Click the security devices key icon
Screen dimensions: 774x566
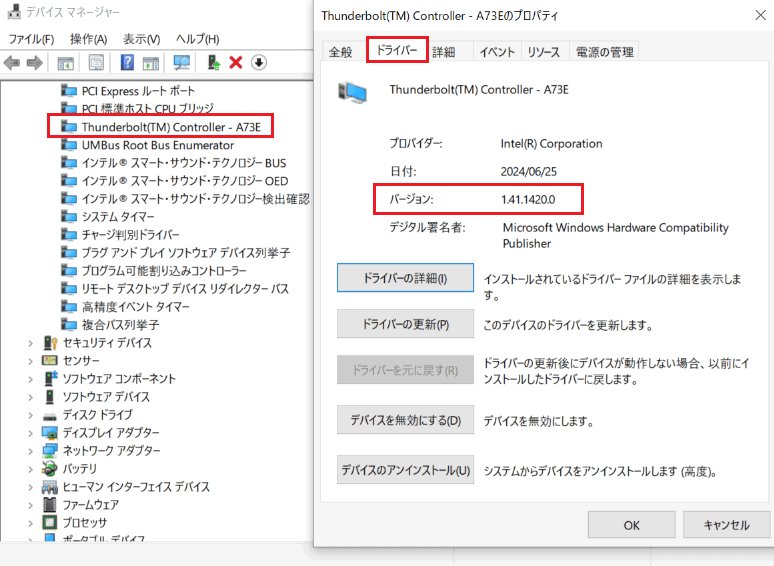tap(50, 342)
